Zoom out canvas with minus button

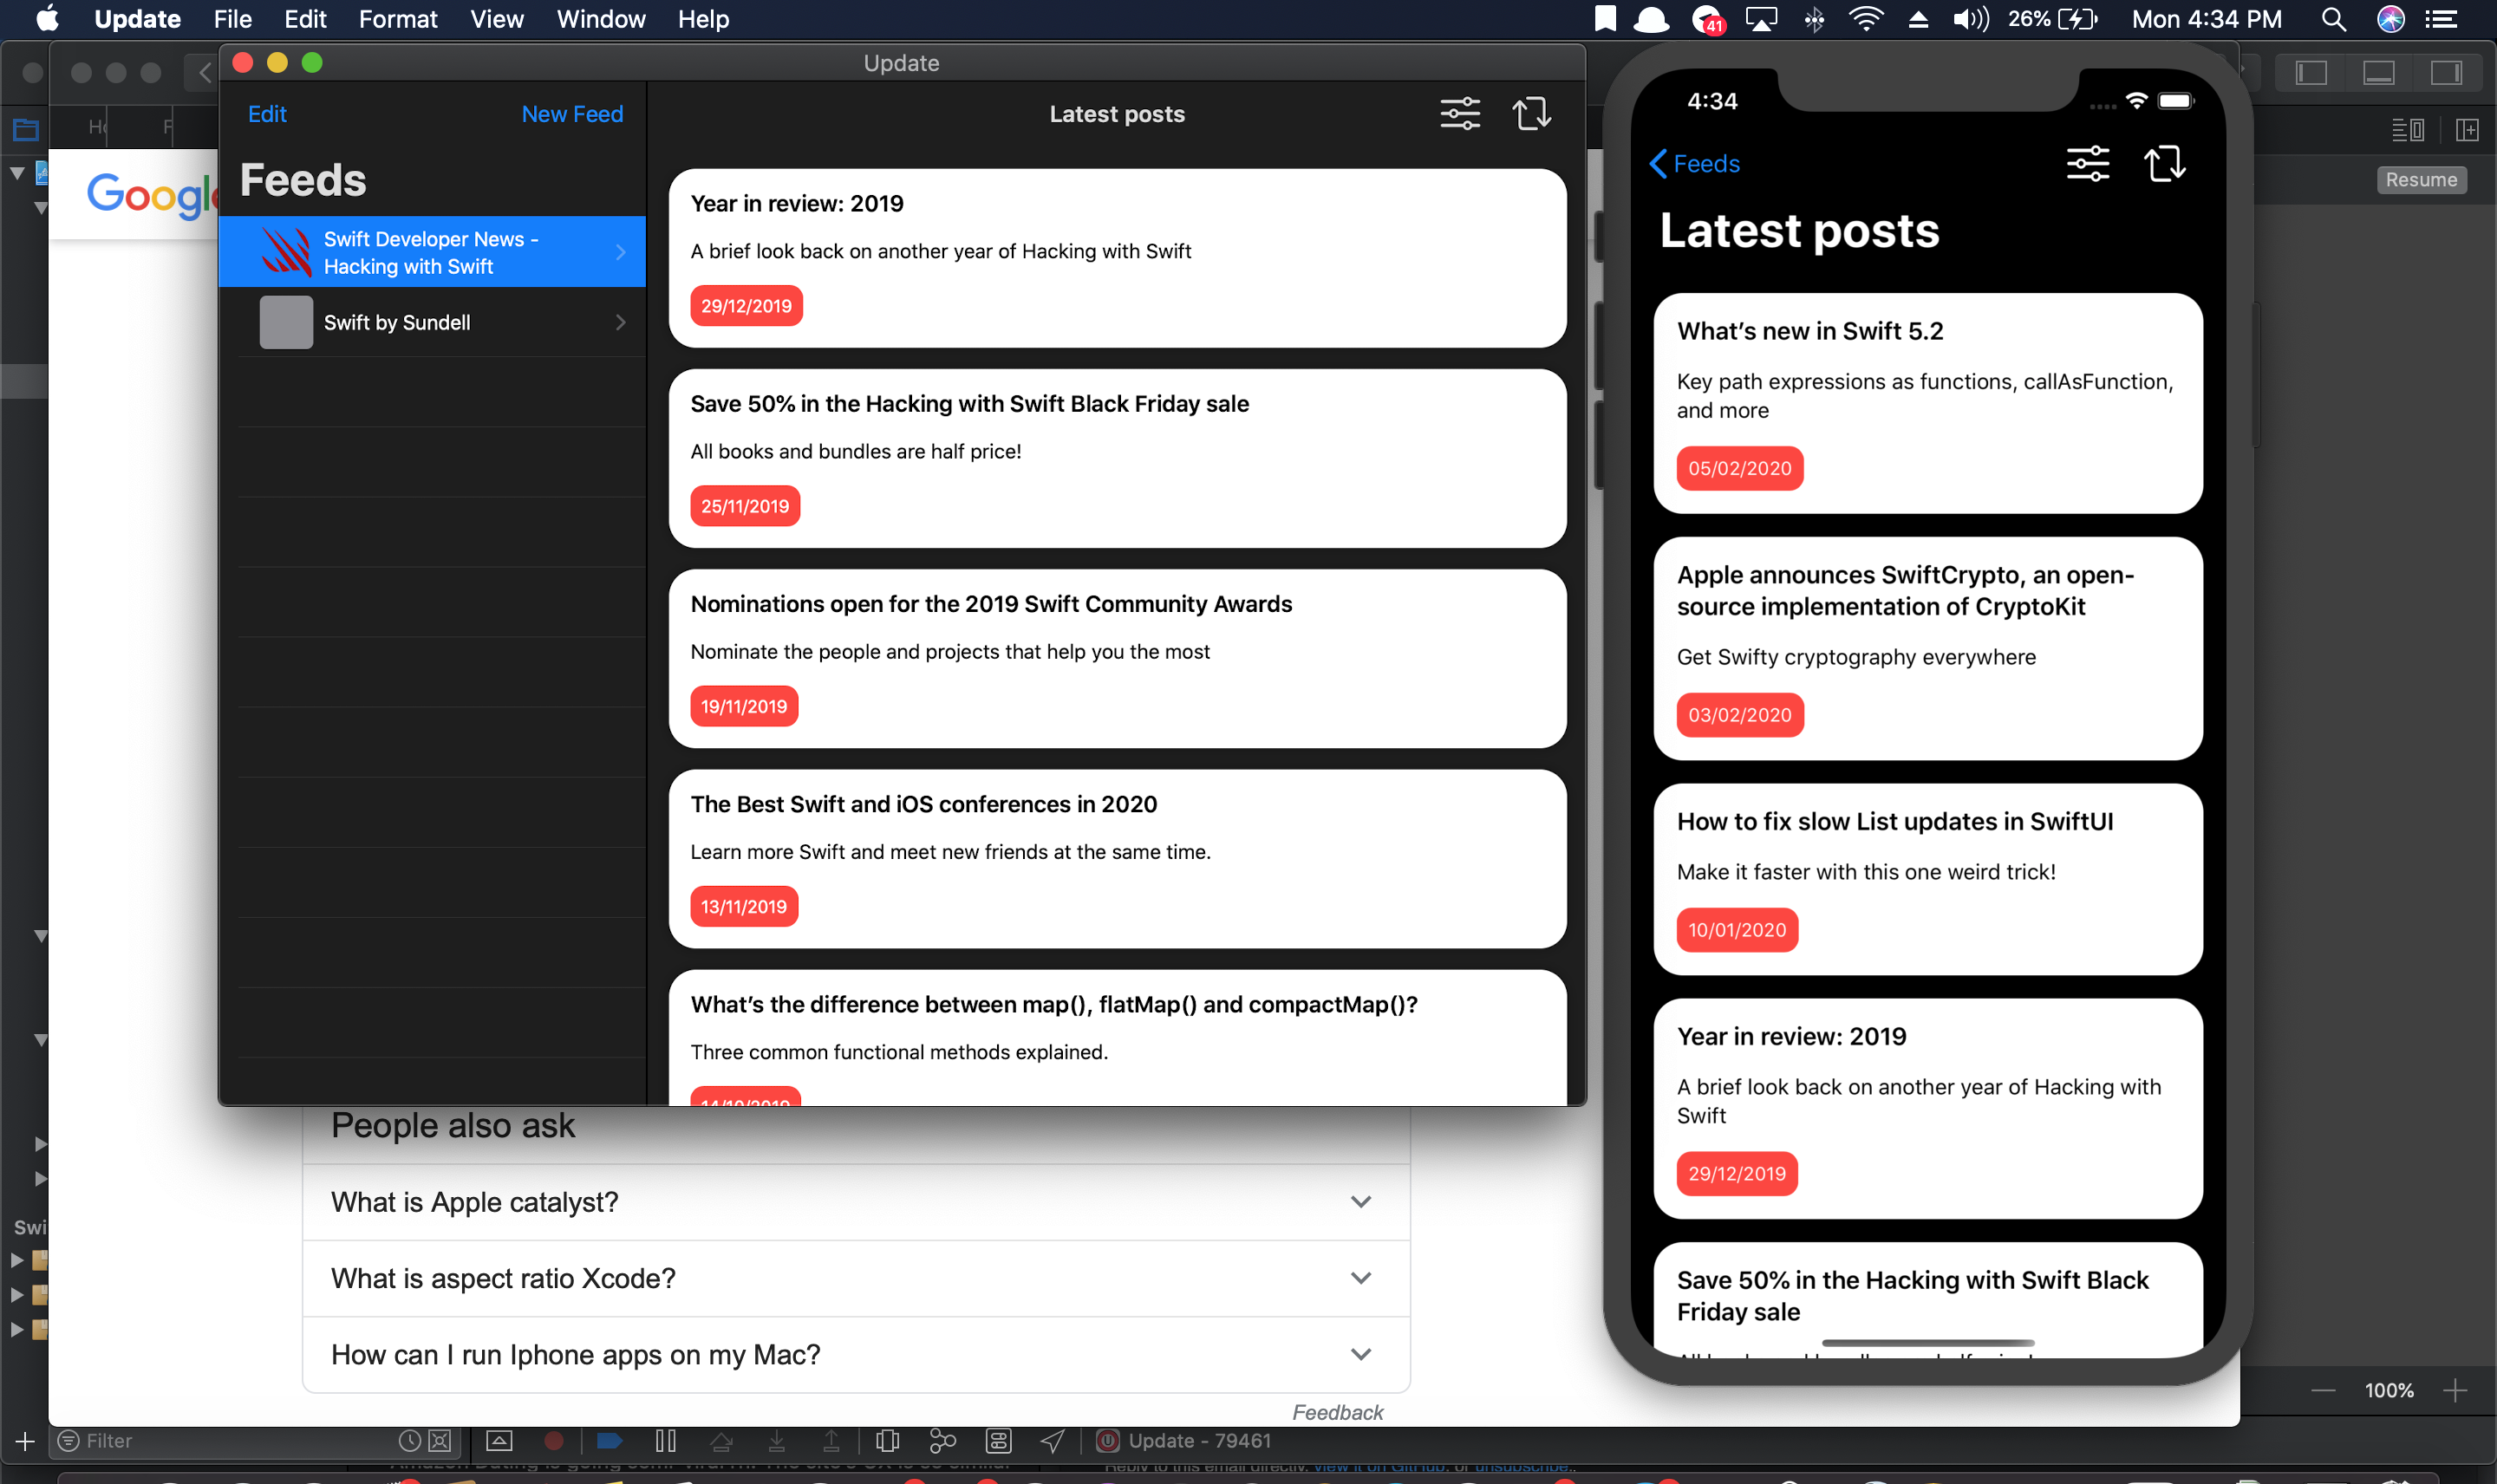[2323, 1390]
